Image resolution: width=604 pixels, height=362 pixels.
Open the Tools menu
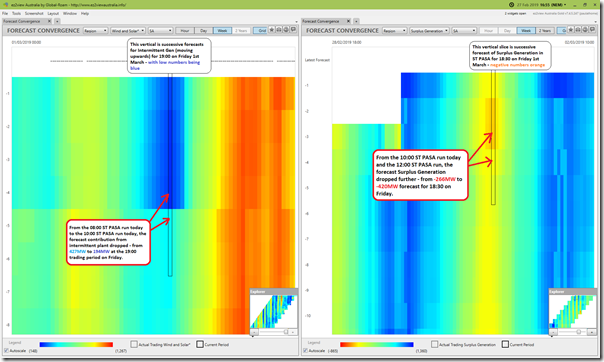(16, 13)
